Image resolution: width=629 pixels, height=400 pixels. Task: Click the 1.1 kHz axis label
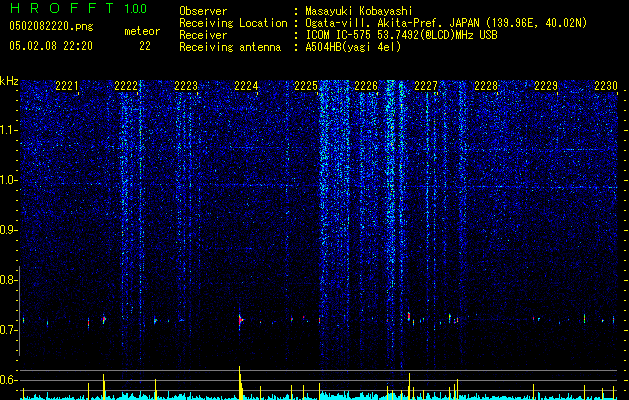8,130
